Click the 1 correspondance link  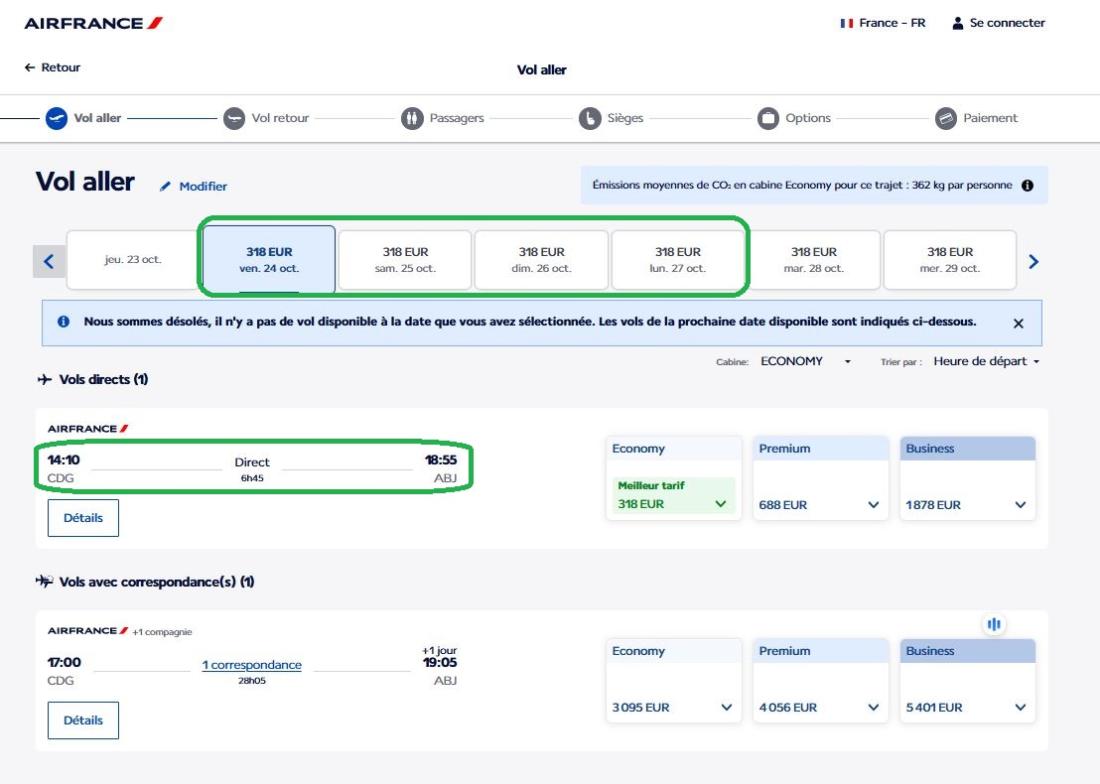coord(252,666)
